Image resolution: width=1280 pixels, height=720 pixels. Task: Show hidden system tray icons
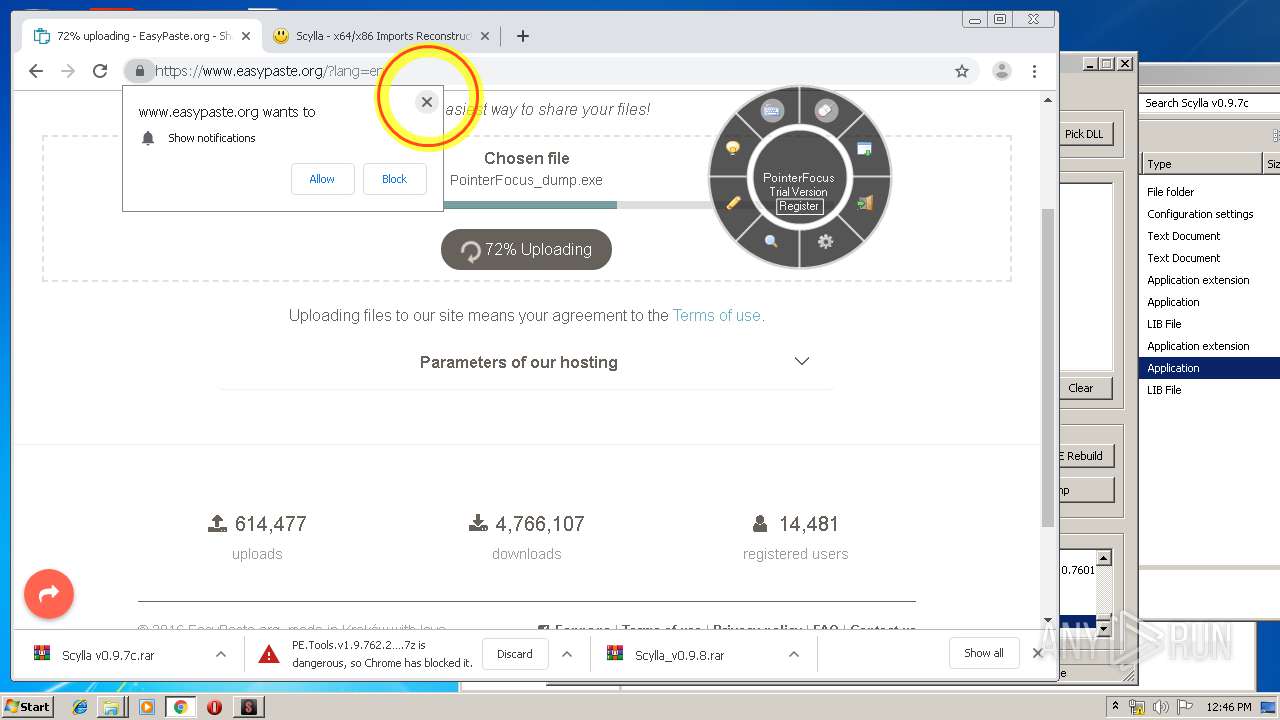pyautogui.click(x=1116, y=706)
